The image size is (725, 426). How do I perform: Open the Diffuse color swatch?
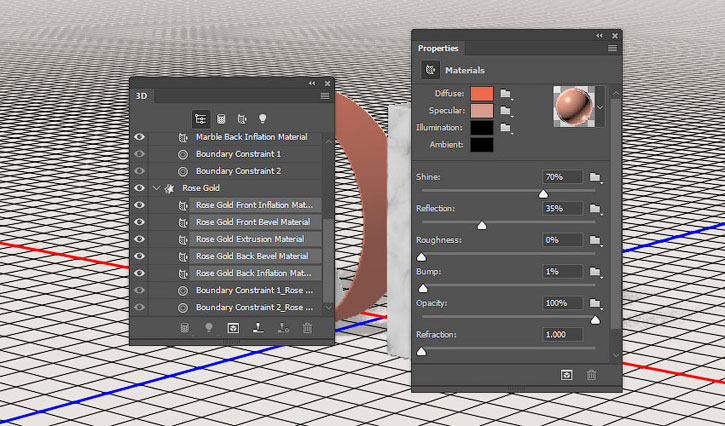pos(482,94)
